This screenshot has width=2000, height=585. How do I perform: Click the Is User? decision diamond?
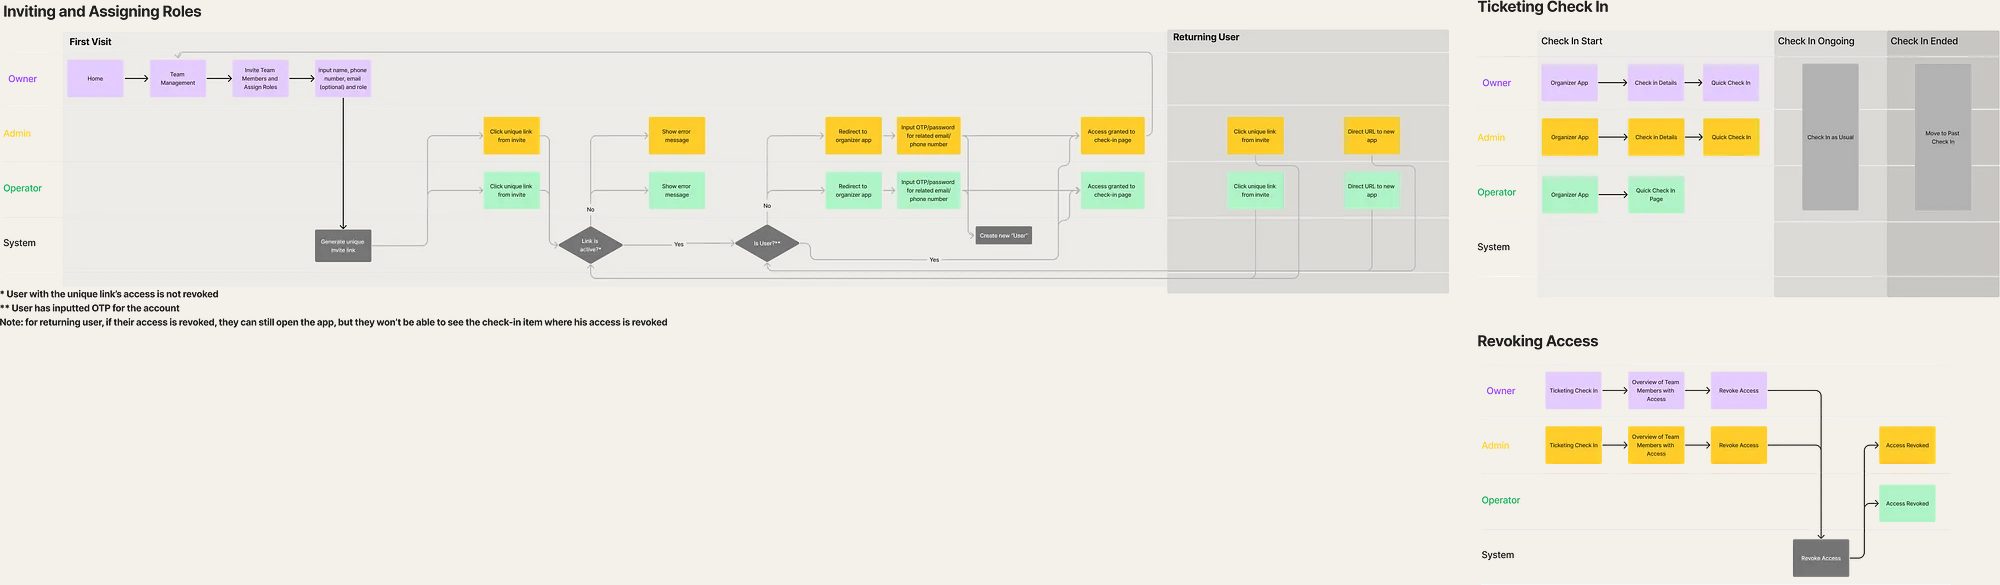767,244
